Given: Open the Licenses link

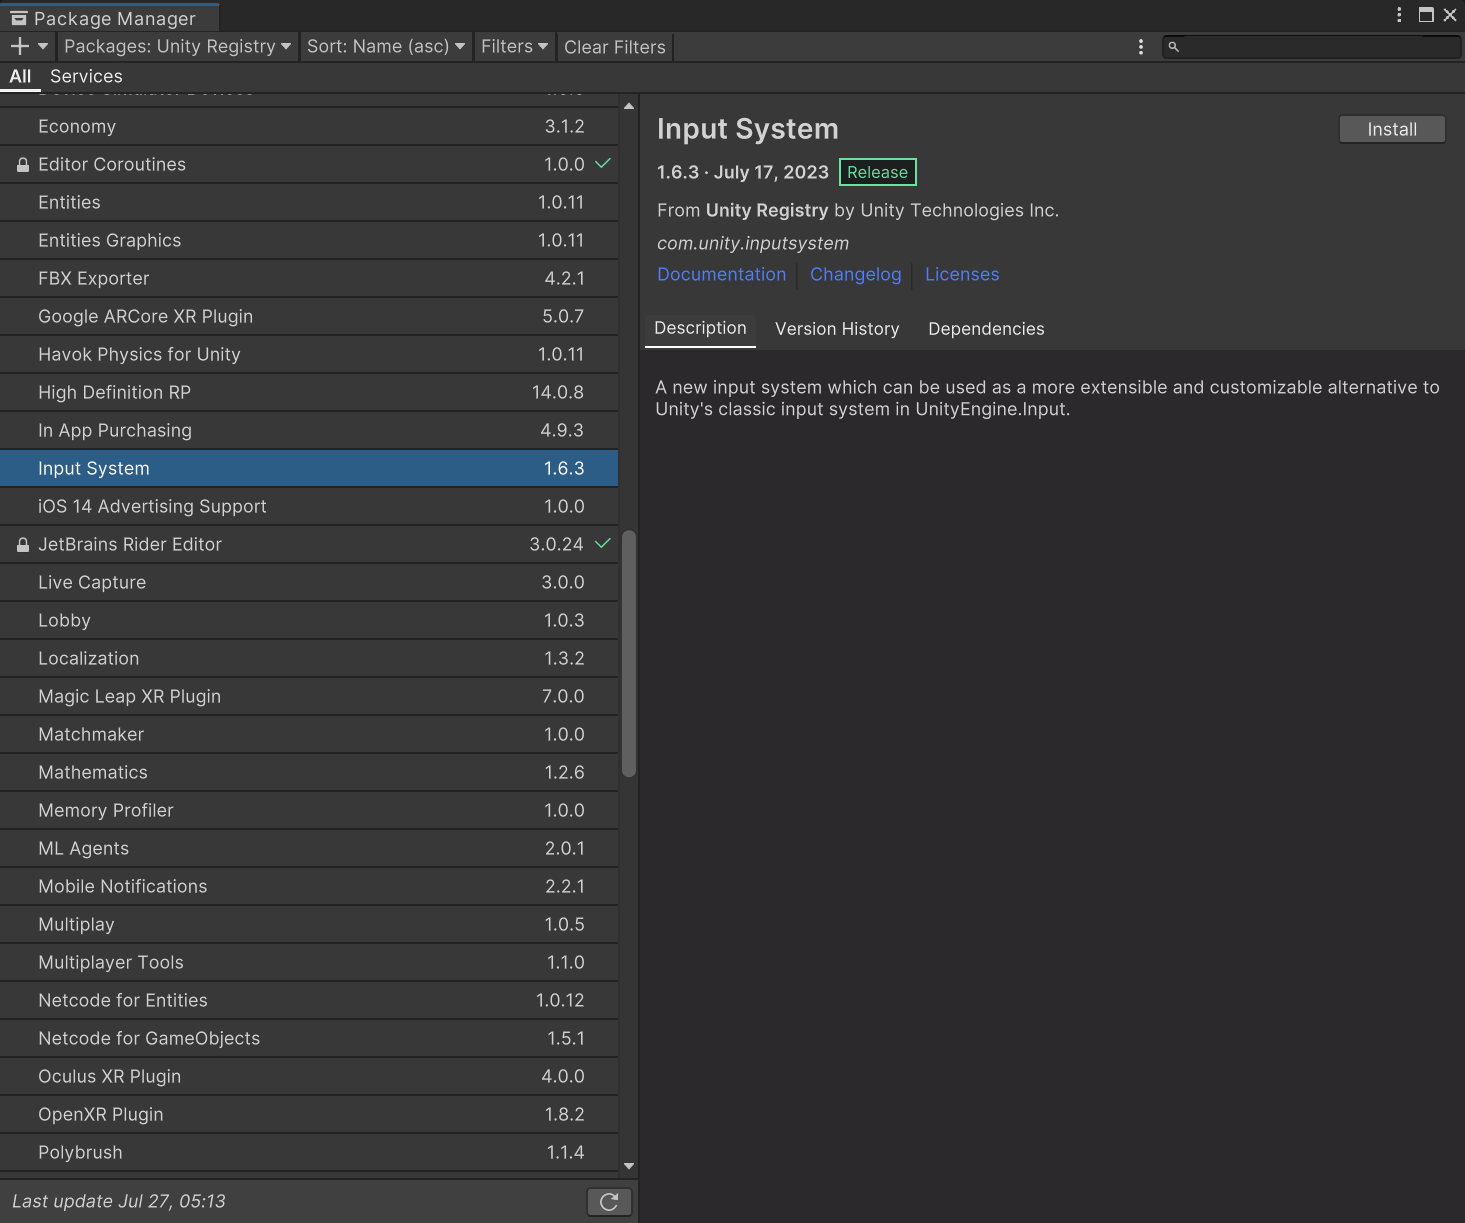Looking at the screenshot, I should tap(962, 274).
